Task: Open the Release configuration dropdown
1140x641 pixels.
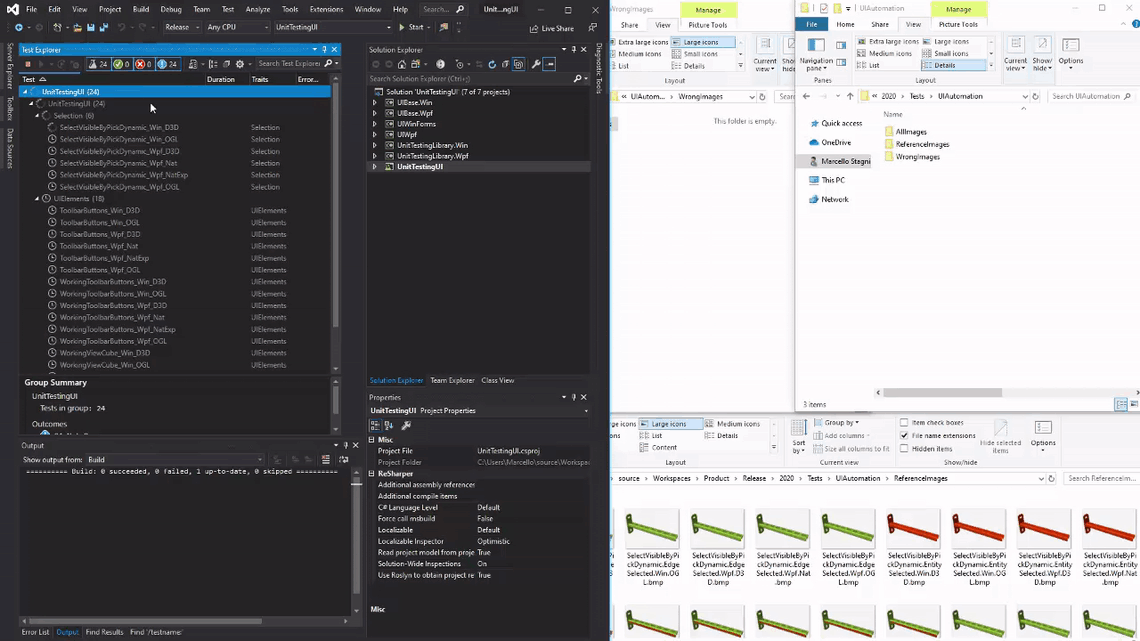Action: [182, 27]
